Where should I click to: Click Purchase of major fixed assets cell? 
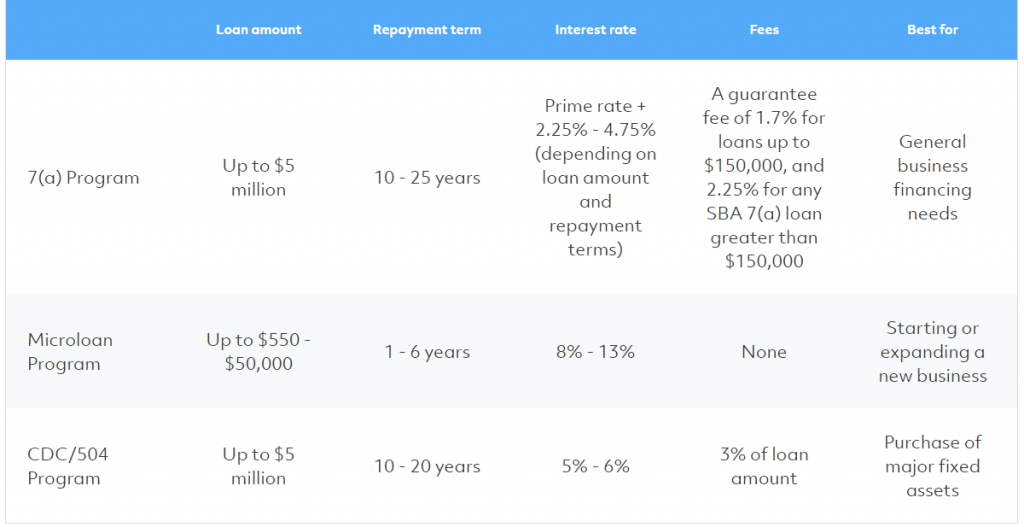pos(933,466)
